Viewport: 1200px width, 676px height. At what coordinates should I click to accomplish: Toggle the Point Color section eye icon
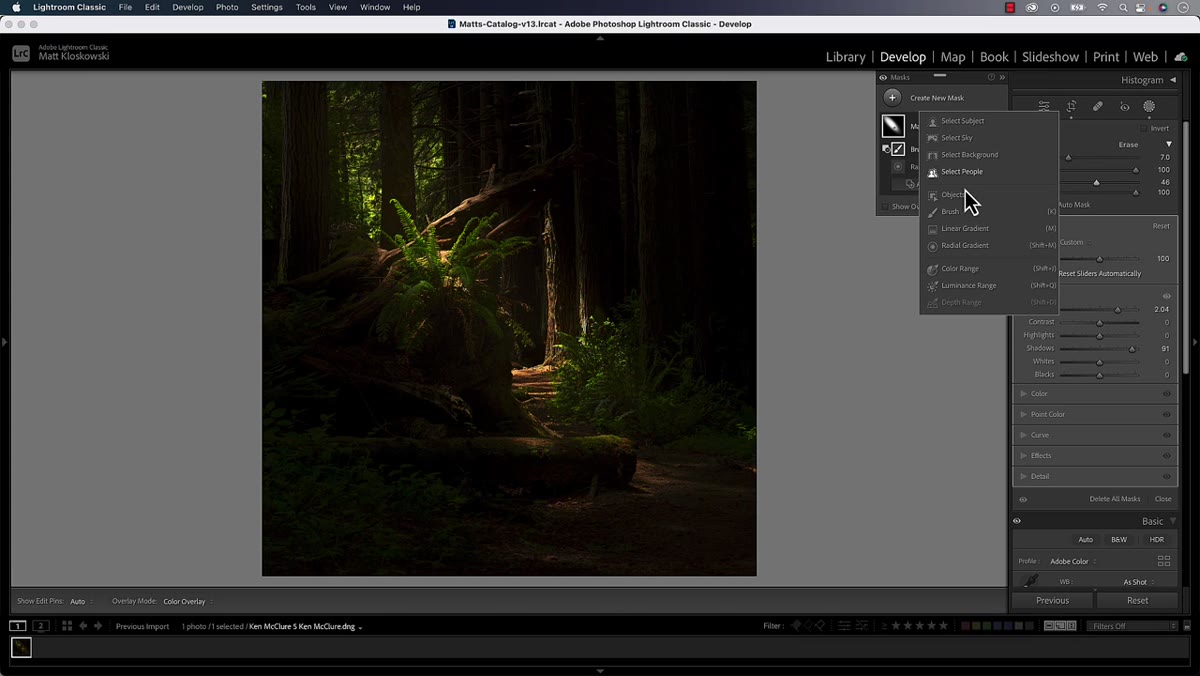pos(1167,414)
